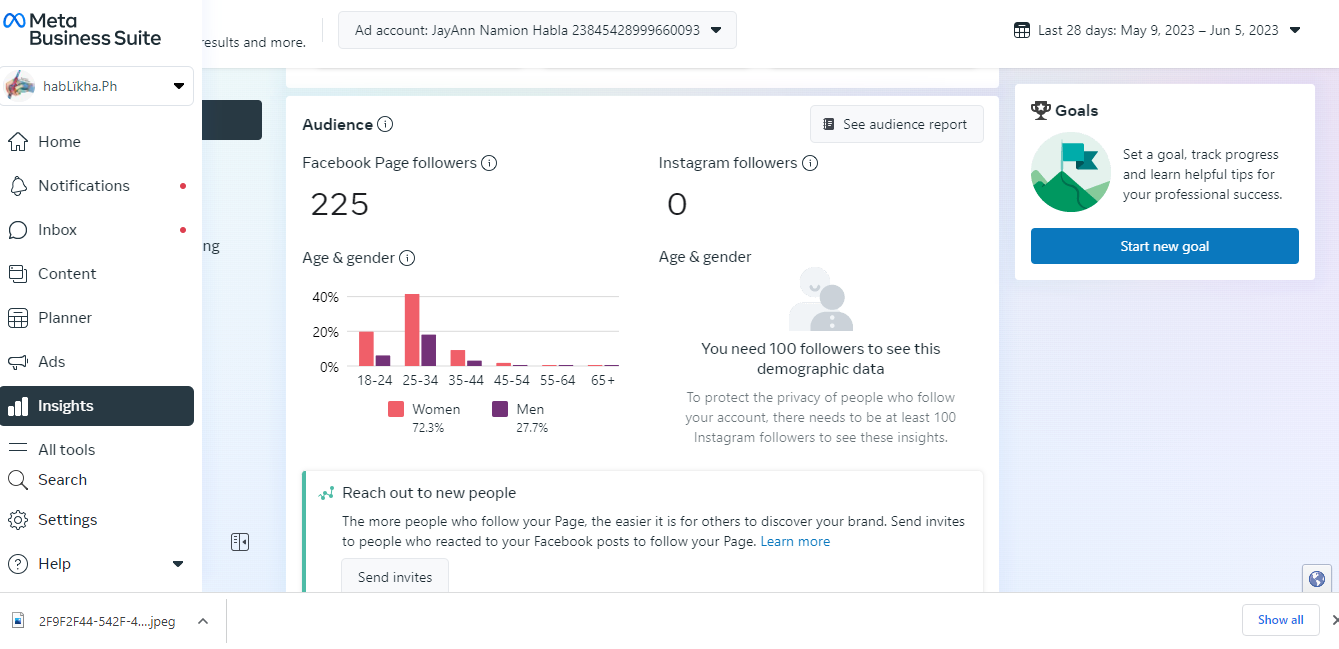The height and width of the screenshot is (649, 1339).
Task: Click the Settings gear icon
Action: [18, 520]
